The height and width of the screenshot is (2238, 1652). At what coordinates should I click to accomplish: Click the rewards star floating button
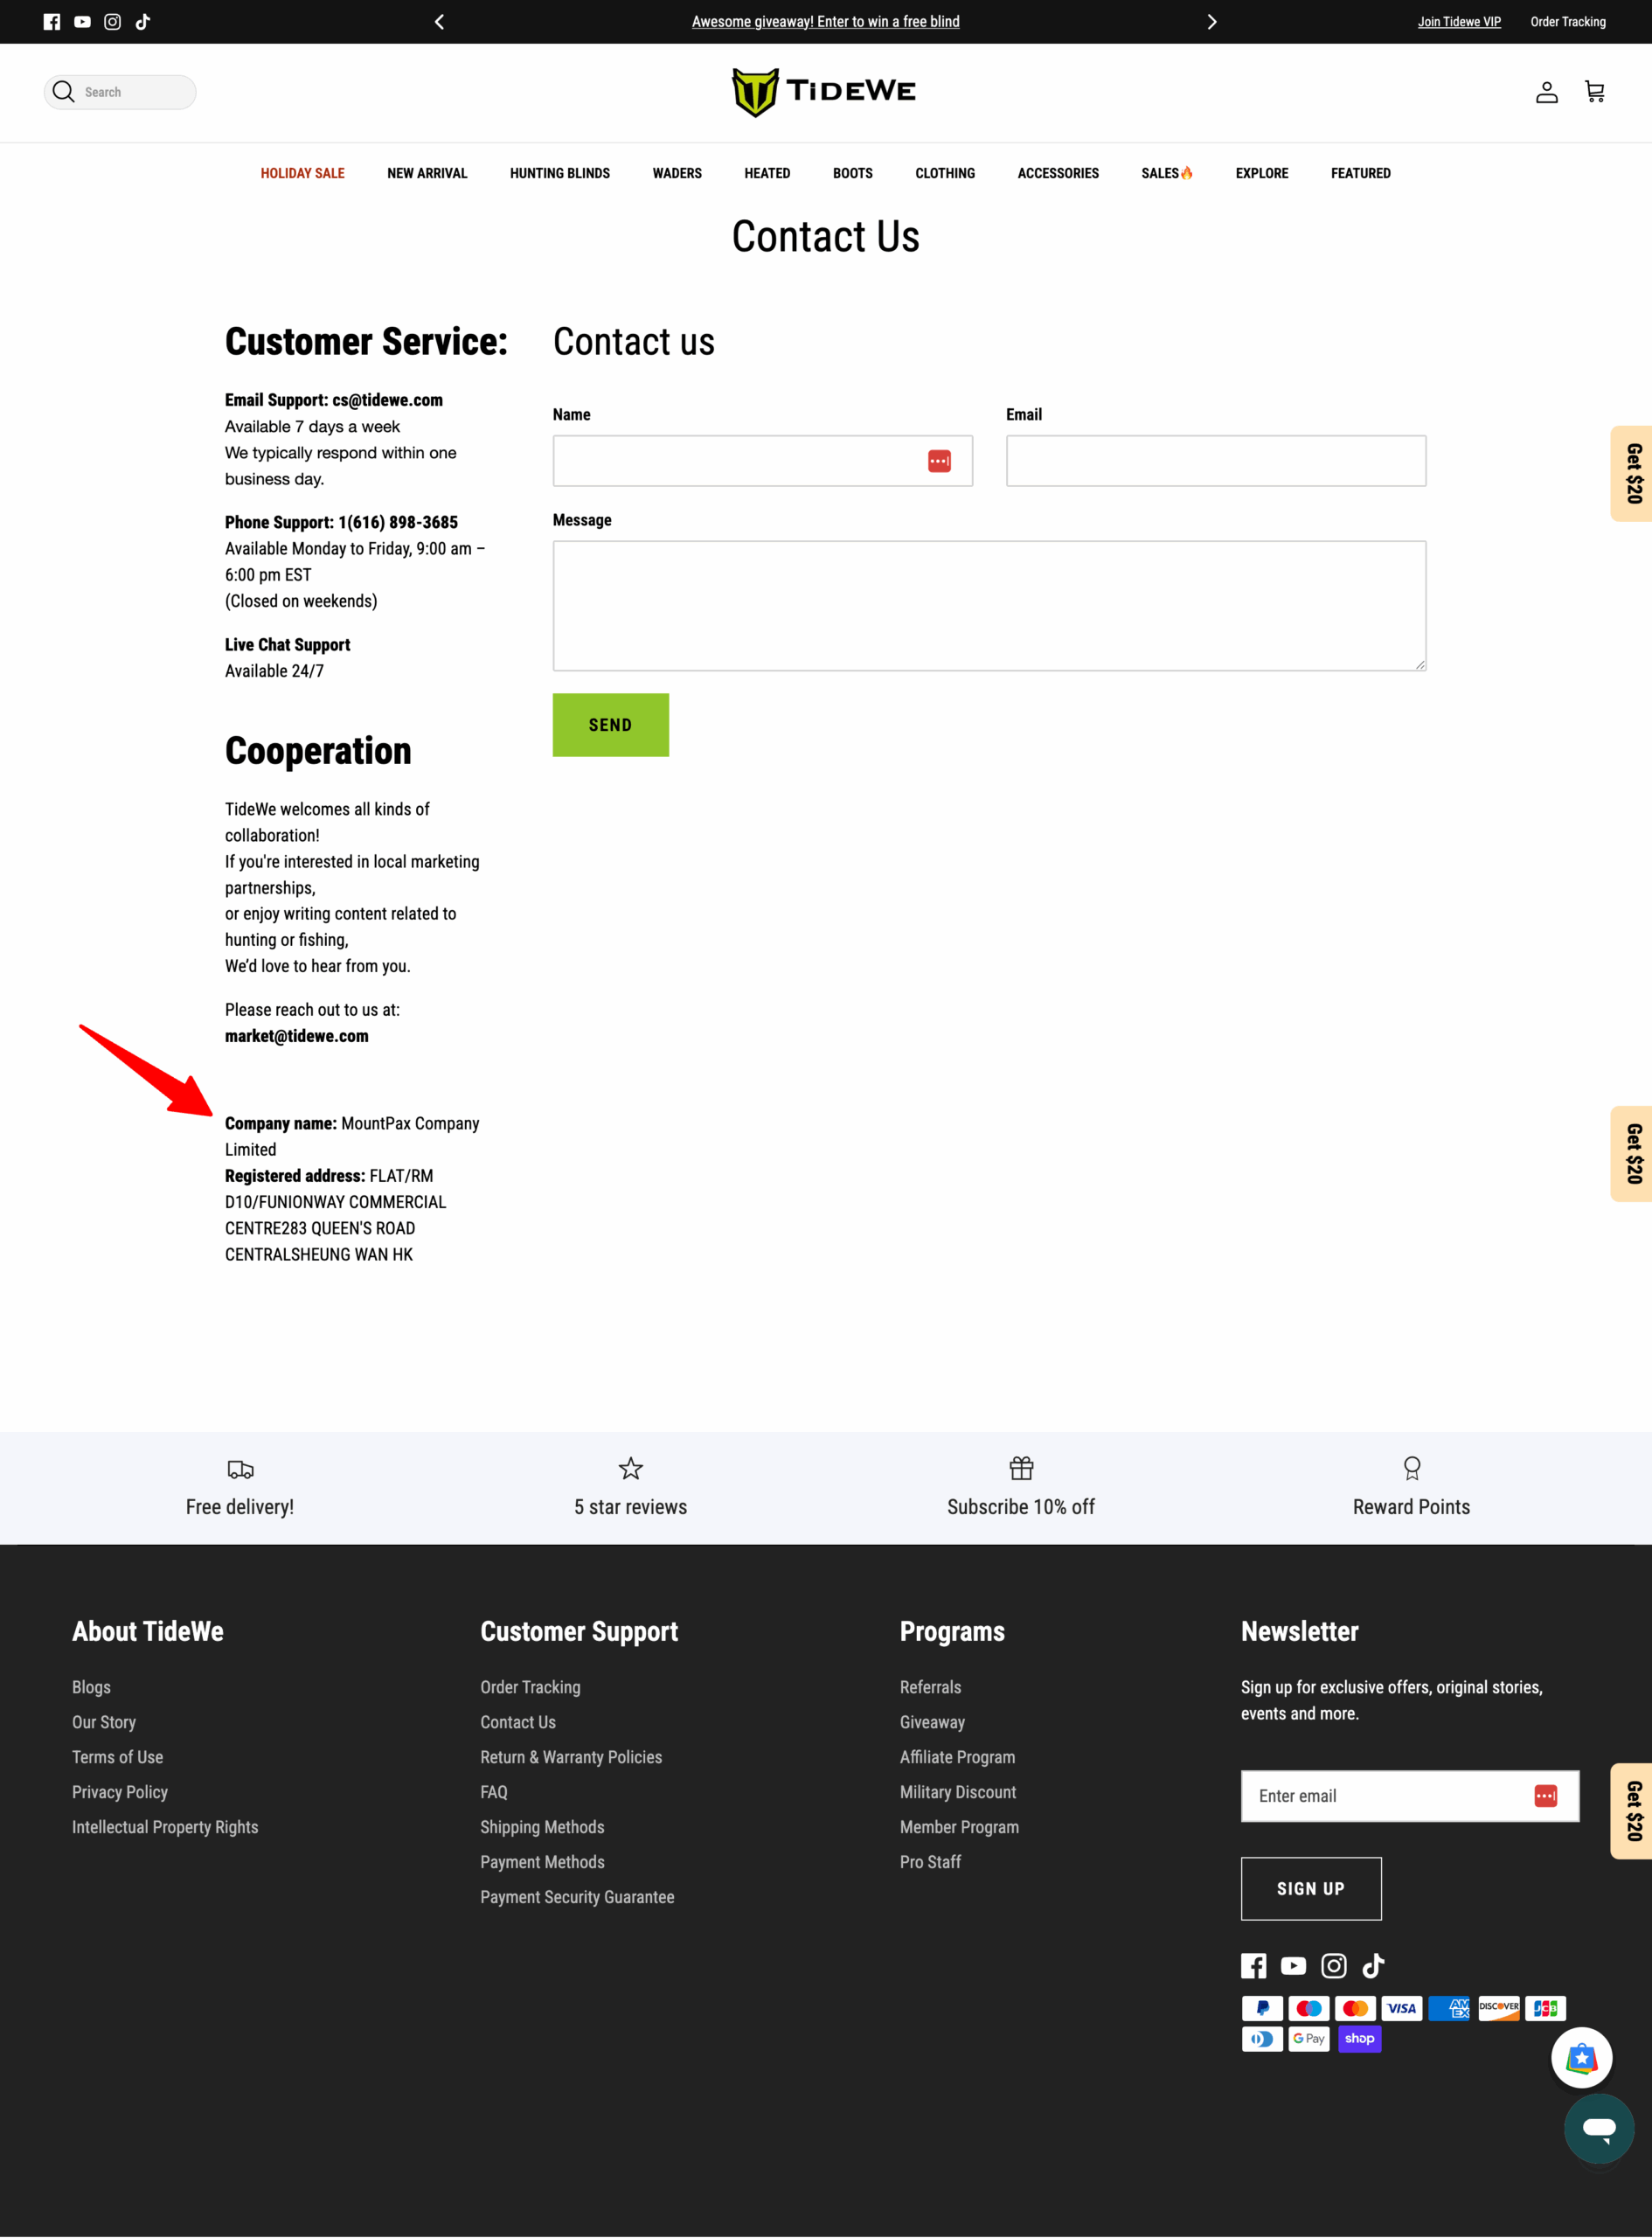click(1581, 2058)
